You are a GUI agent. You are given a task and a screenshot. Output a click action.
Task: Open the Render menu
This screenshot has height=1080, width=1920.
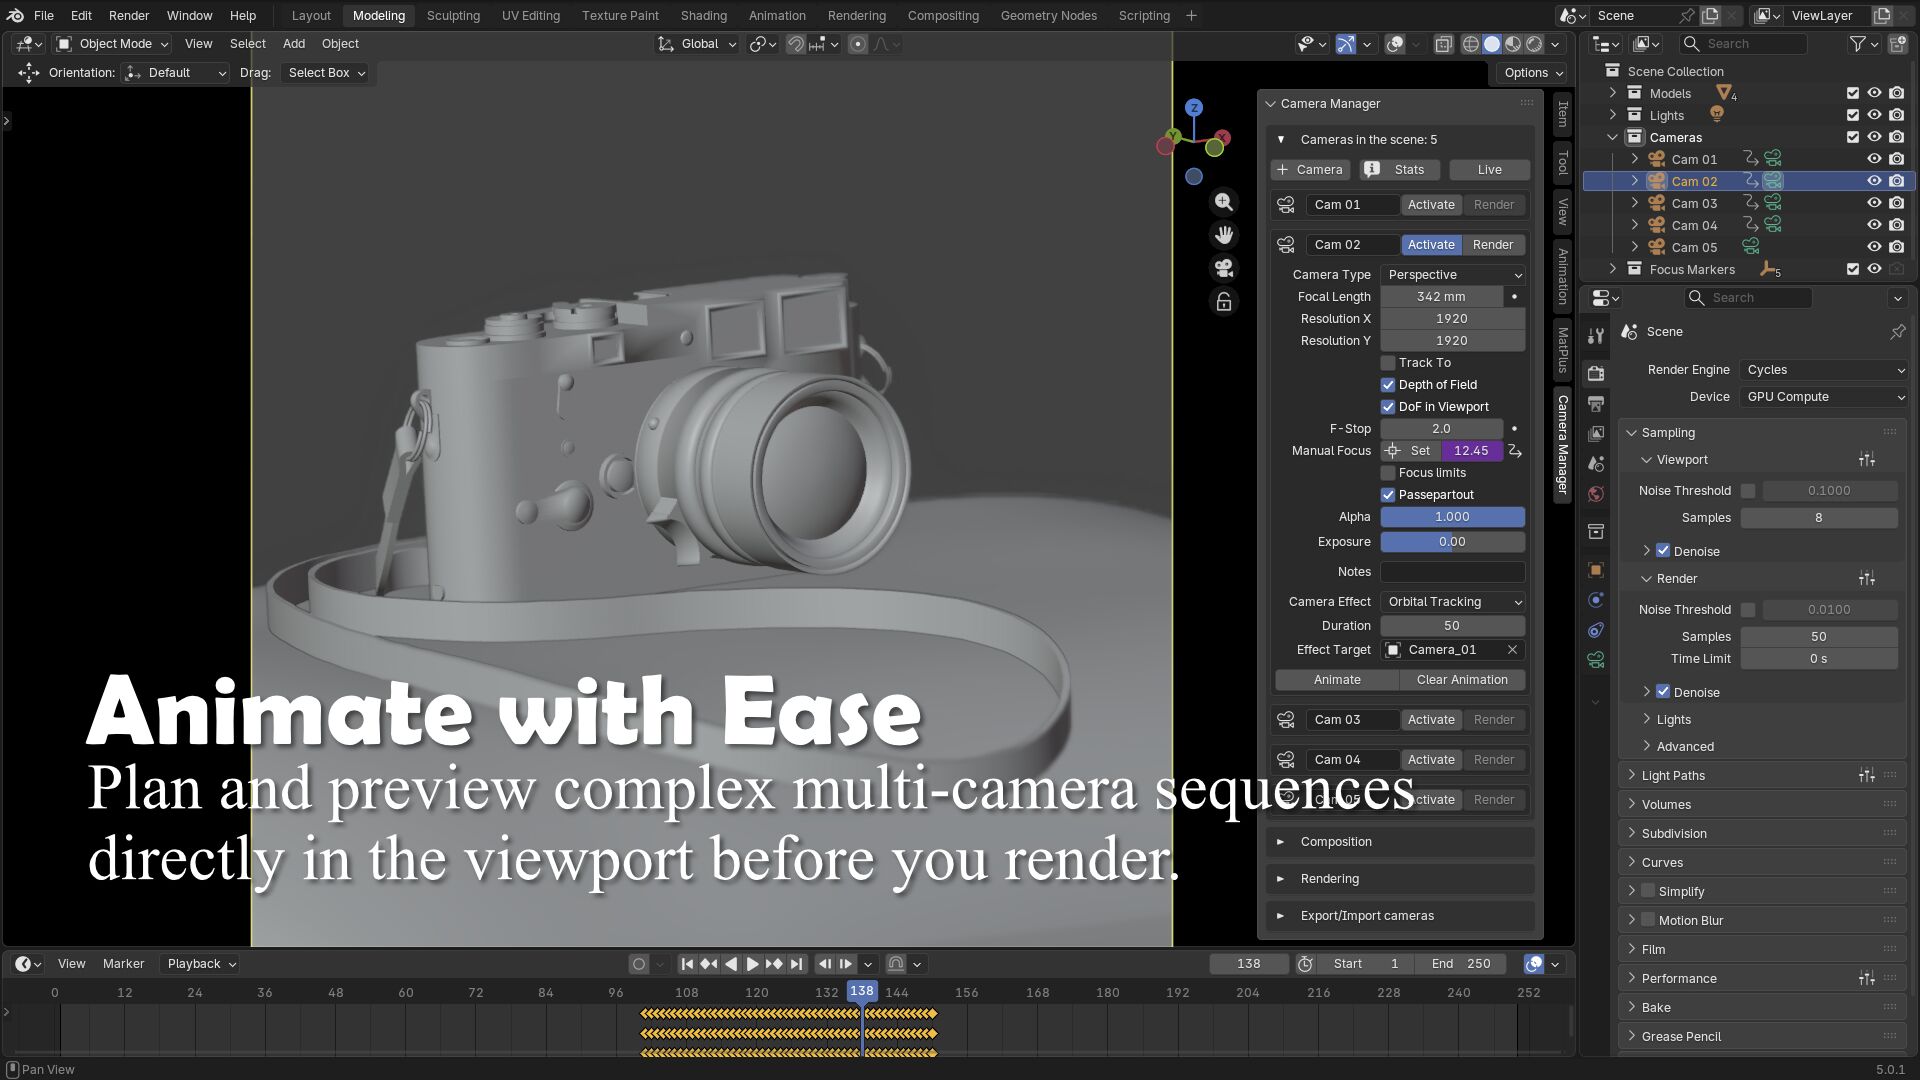(128, 16)
